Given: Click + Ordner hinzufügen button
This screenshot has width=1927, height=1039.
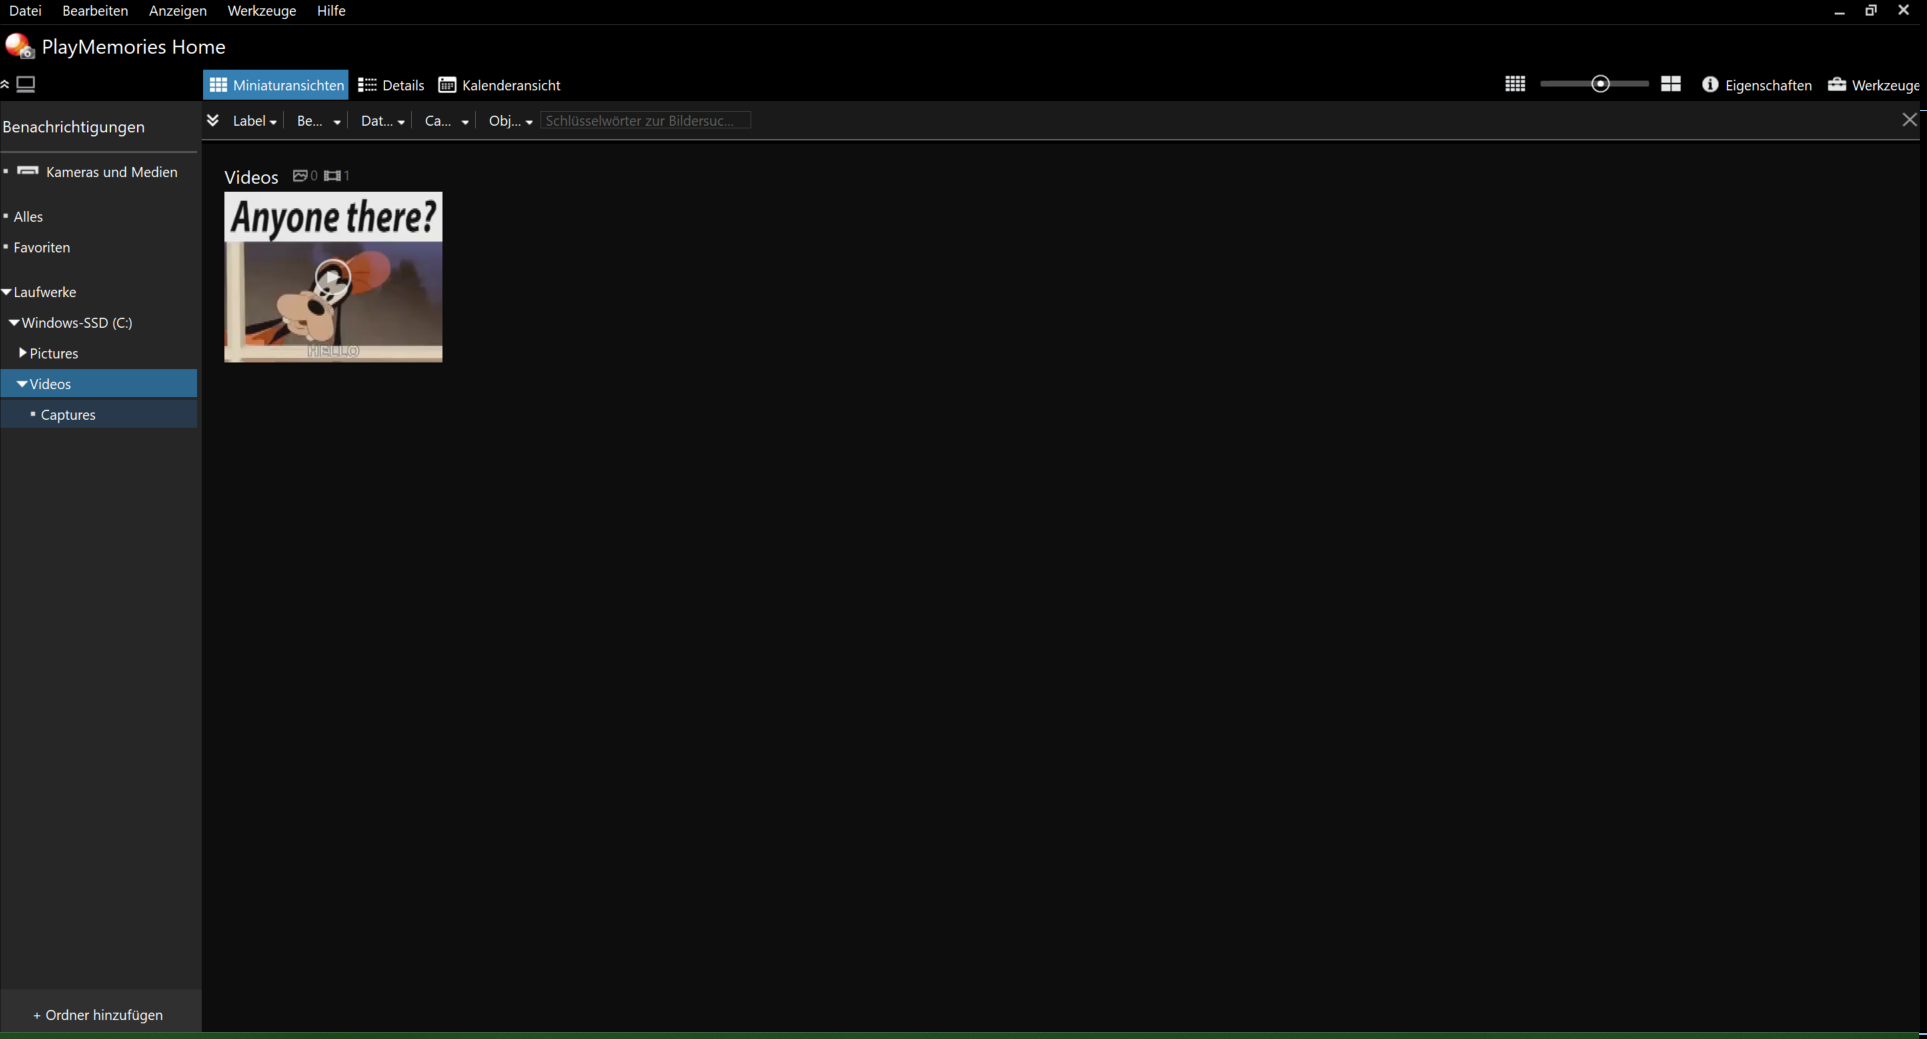Looking at the screenshot, I should pos(98,1015).
